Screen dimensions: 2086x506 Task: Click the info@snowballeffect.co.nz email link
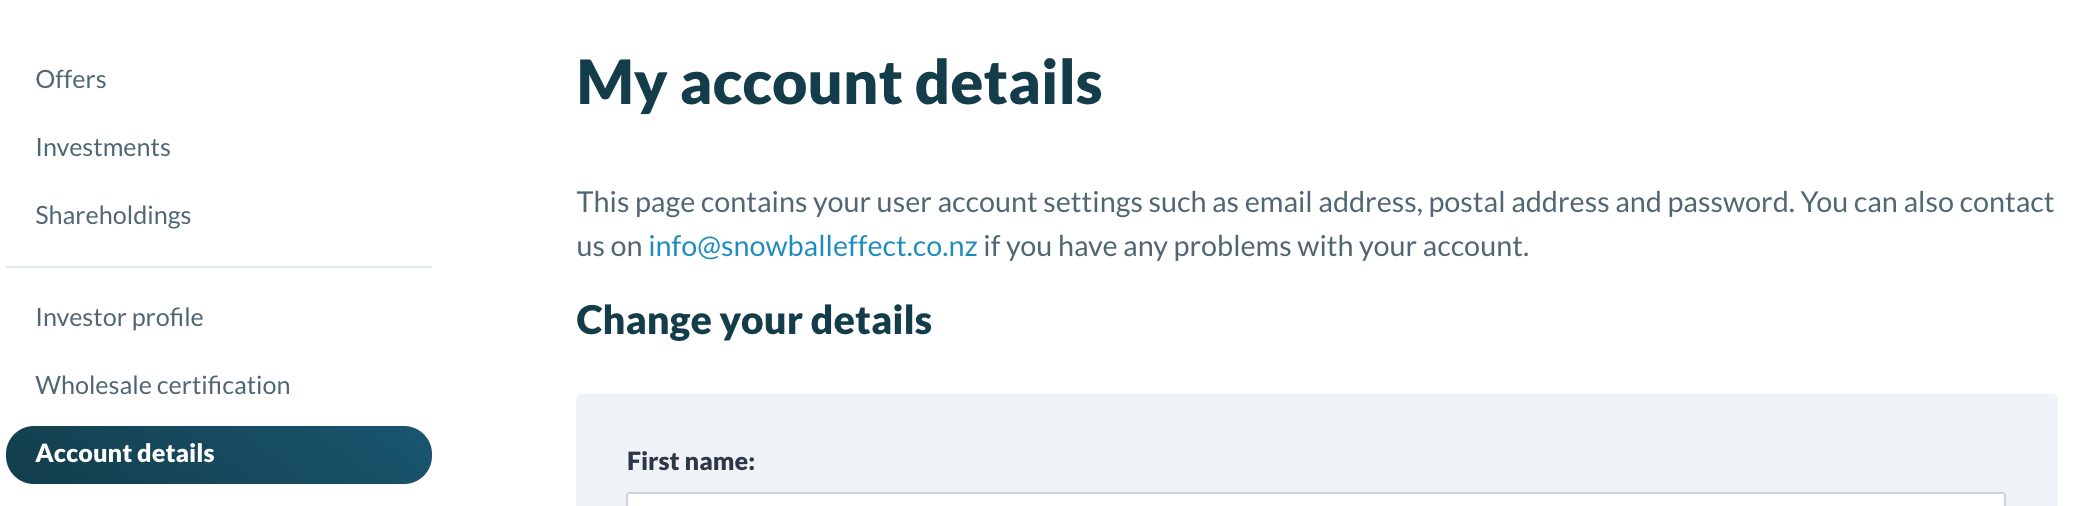(812, 246)
